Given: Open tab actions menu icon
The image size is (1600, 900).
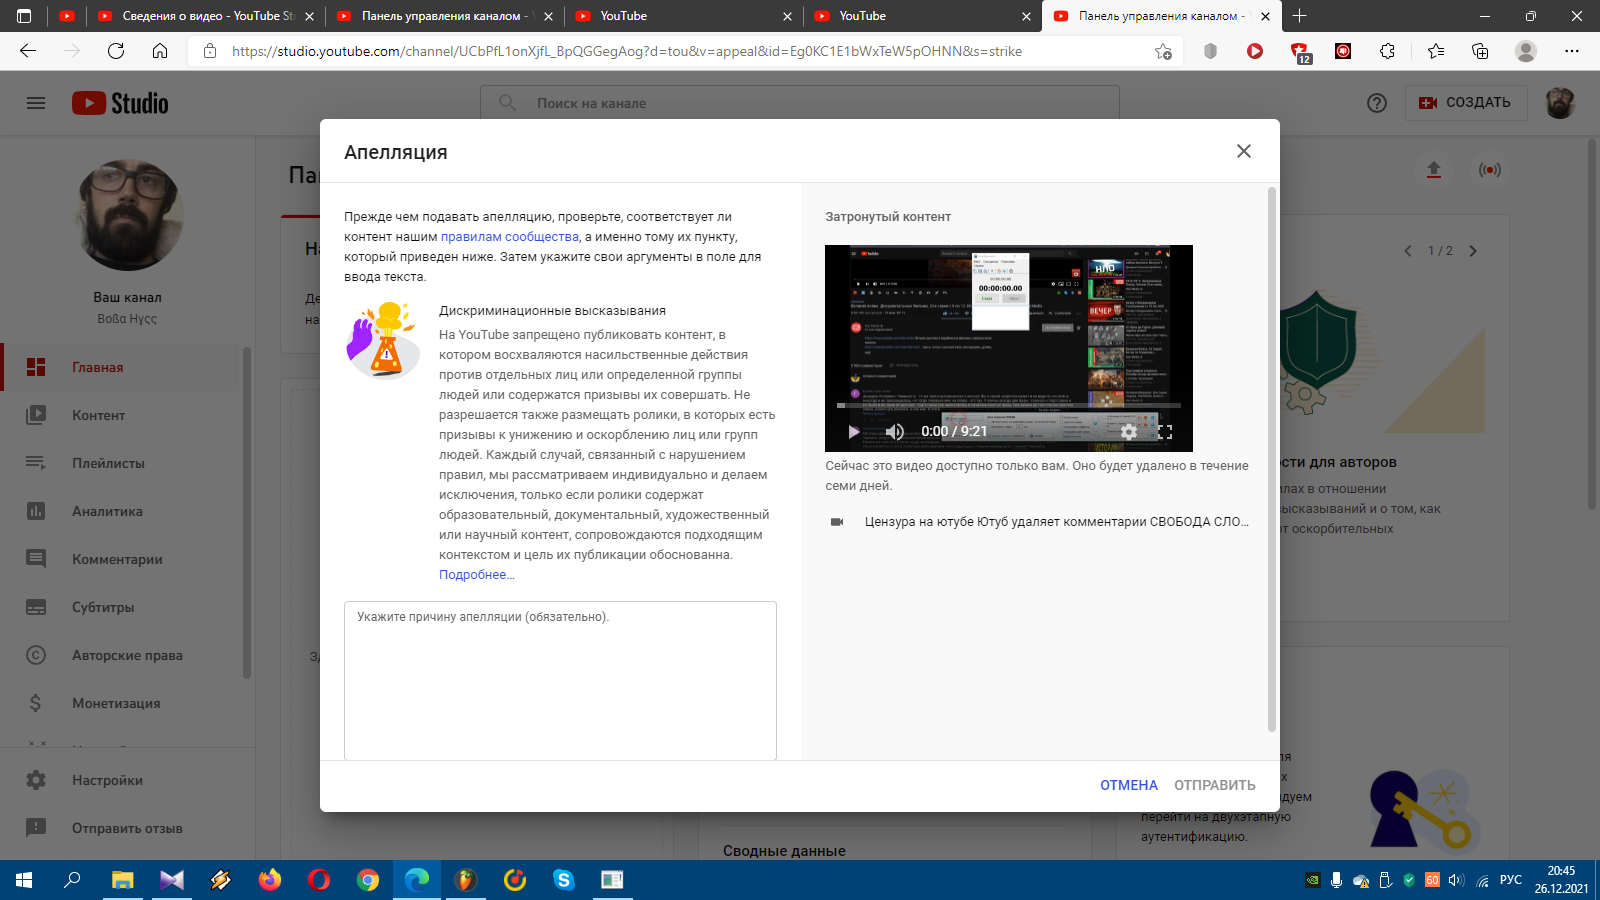Looking at the screenshot, I should (x=24, y=16).
